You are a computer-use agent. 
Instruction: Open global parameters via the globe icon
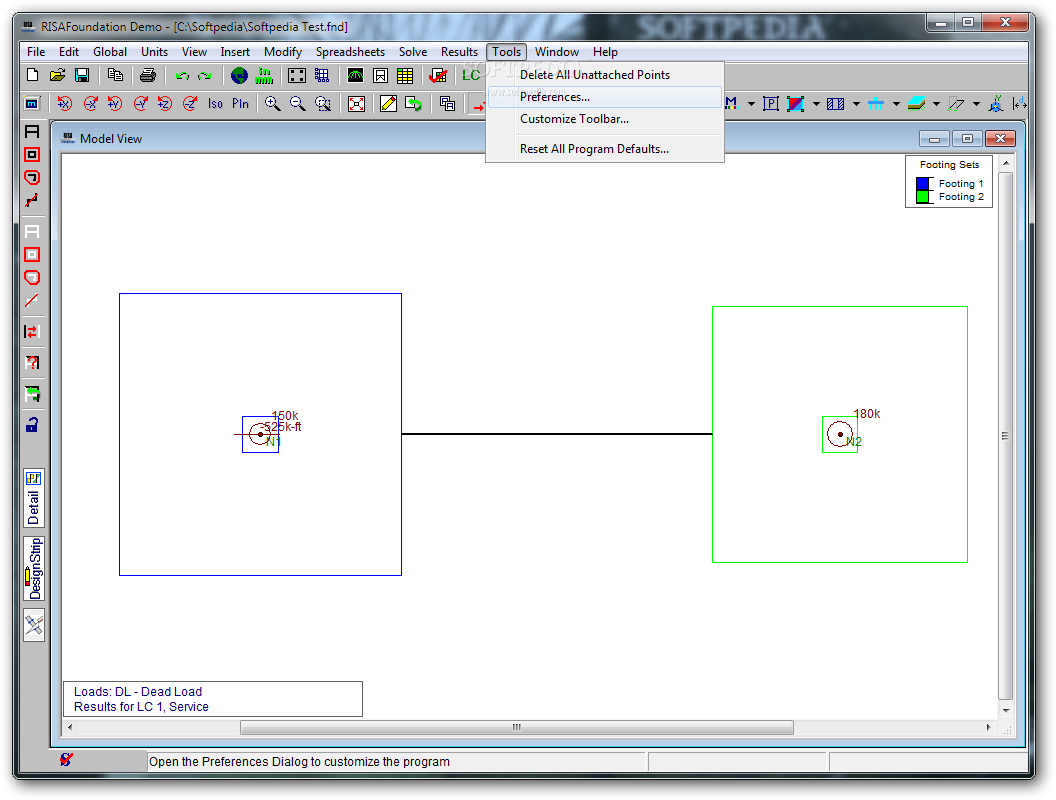click(x=239, y=75)
